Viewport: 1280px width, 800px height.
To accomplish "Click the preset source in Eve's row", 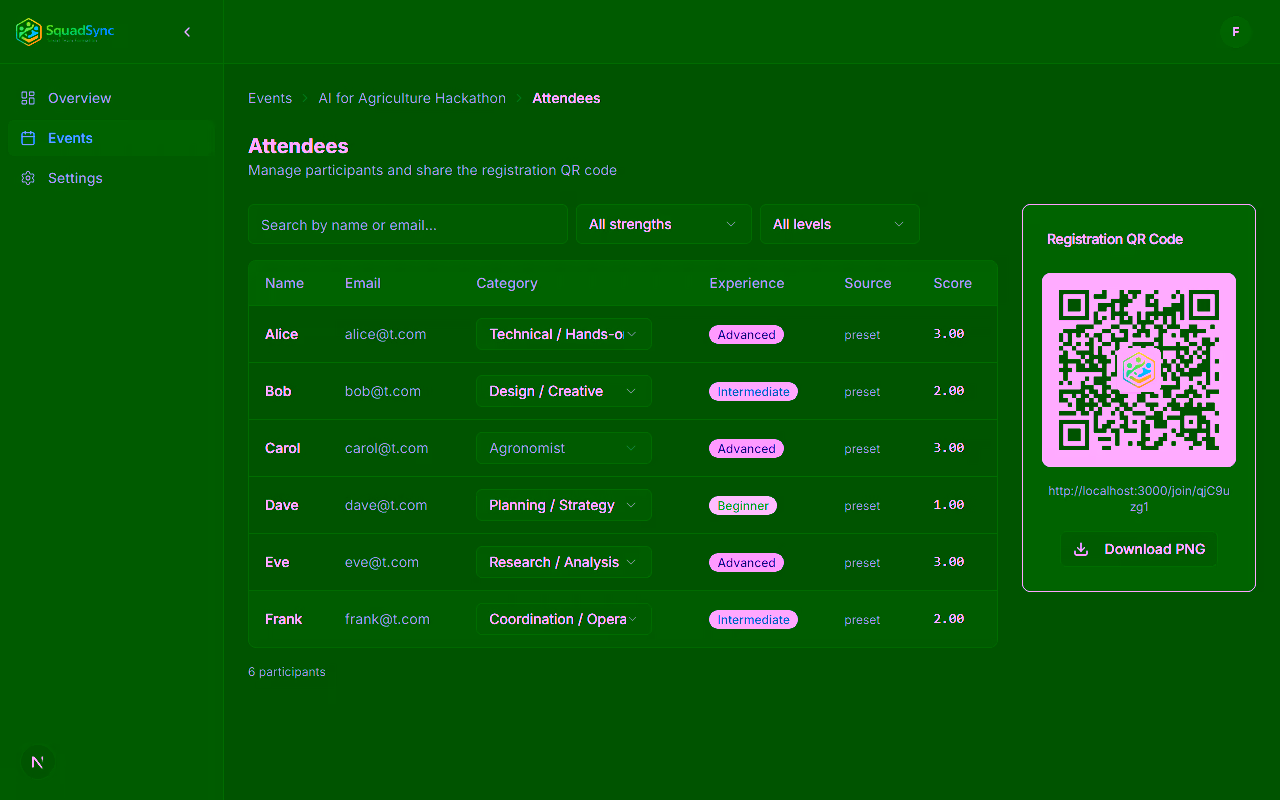I will point(862,563).
